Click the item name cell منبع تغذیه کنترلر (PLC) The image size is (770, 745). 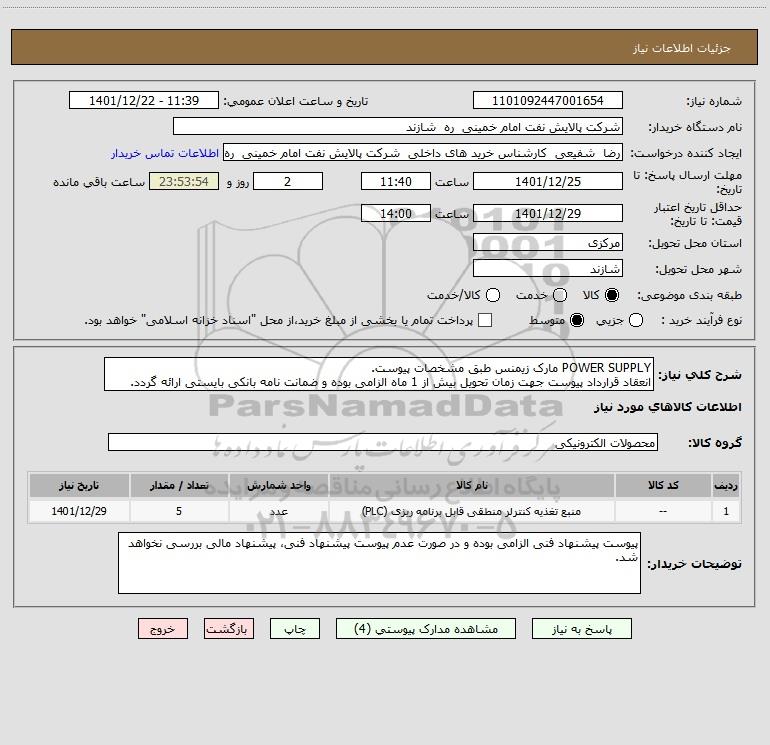(472, 511)
